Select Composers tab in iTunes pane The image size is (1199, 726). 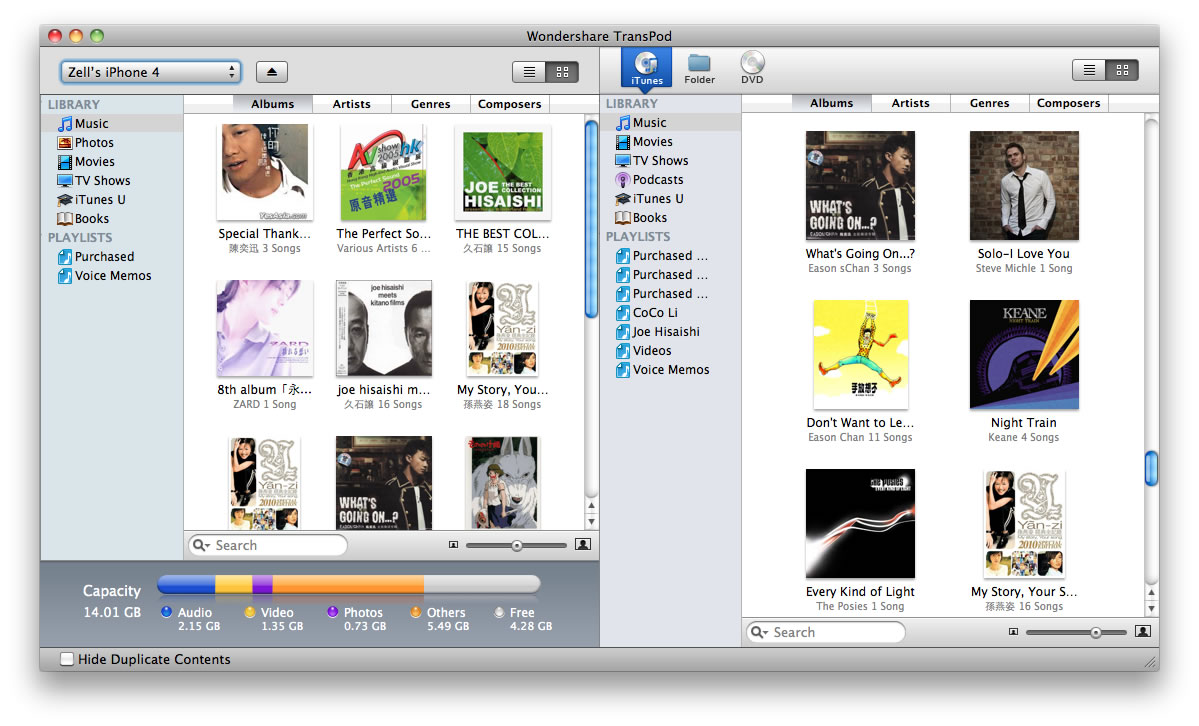pos(1068,103)
